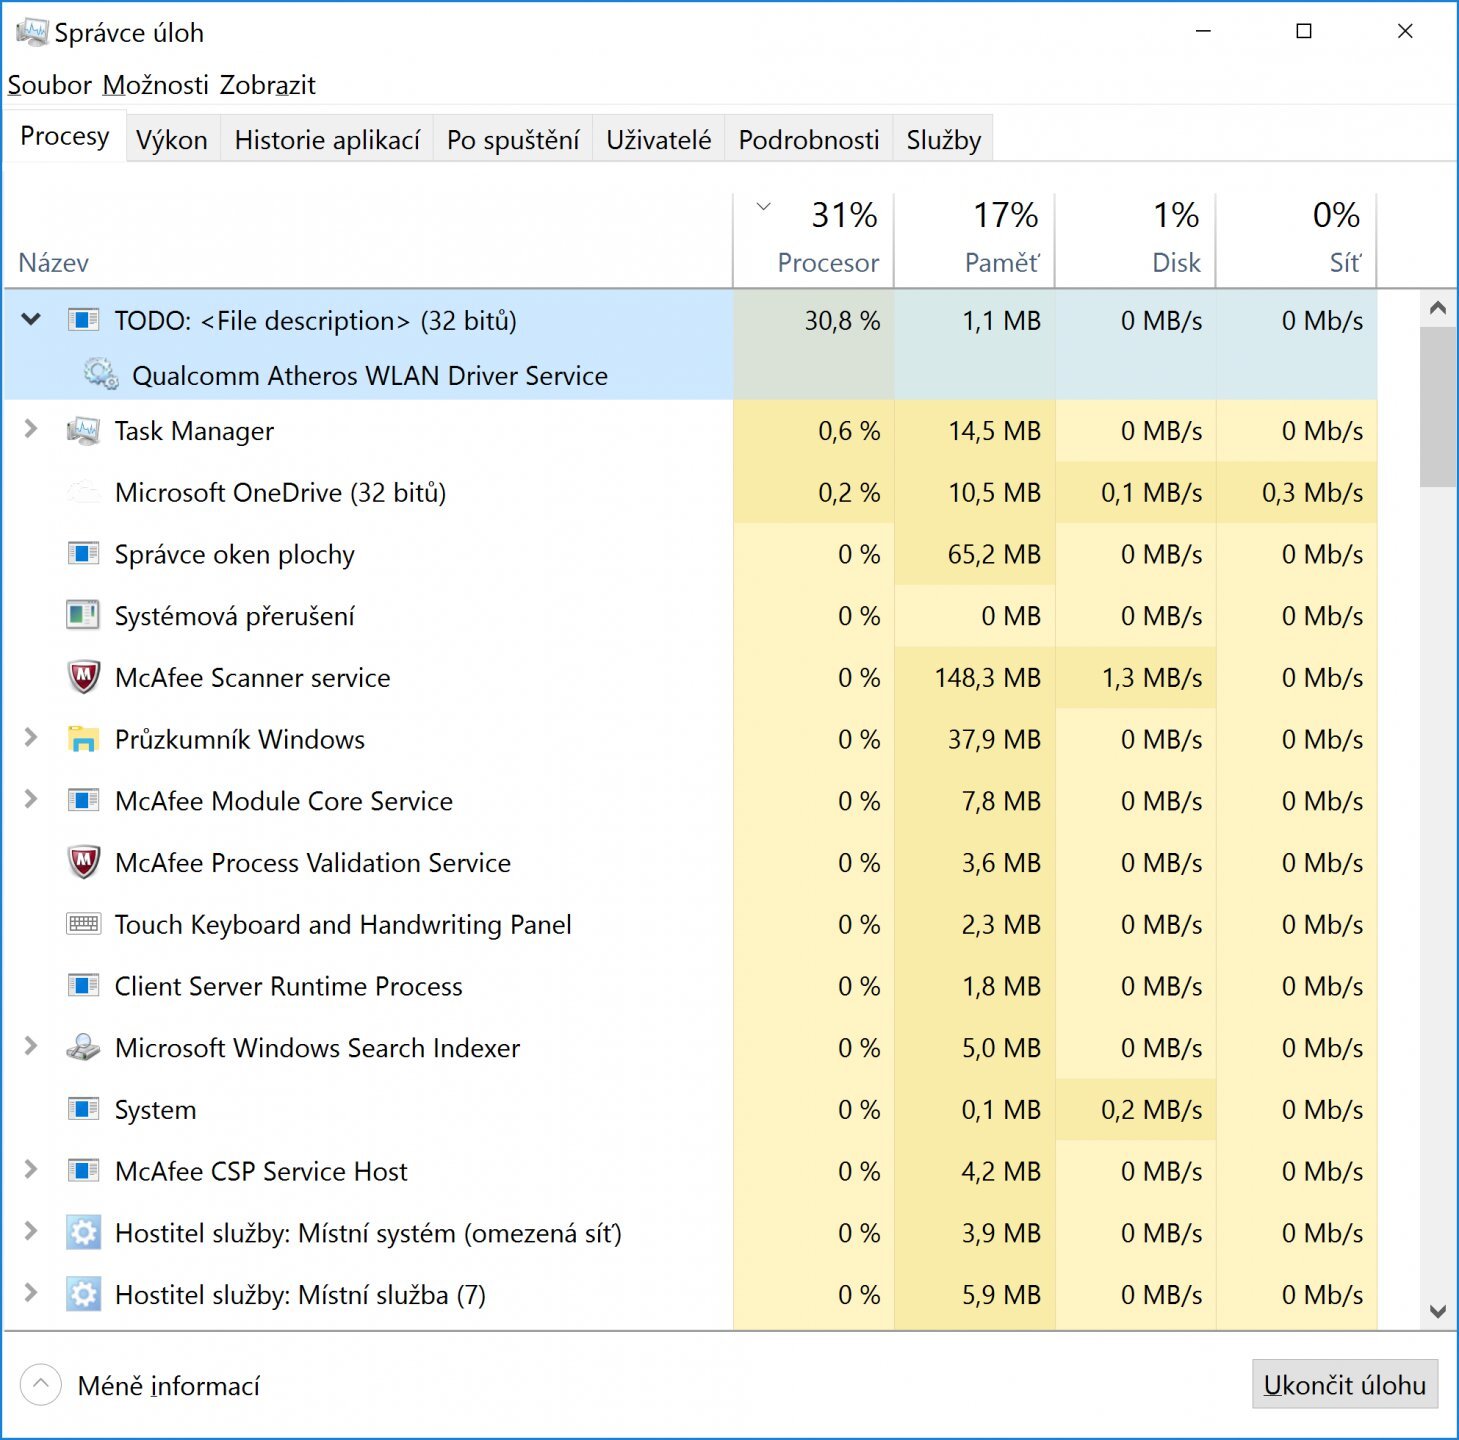
Task: Click the McAfee Scanner service shield icon
Action: [85, 677]
